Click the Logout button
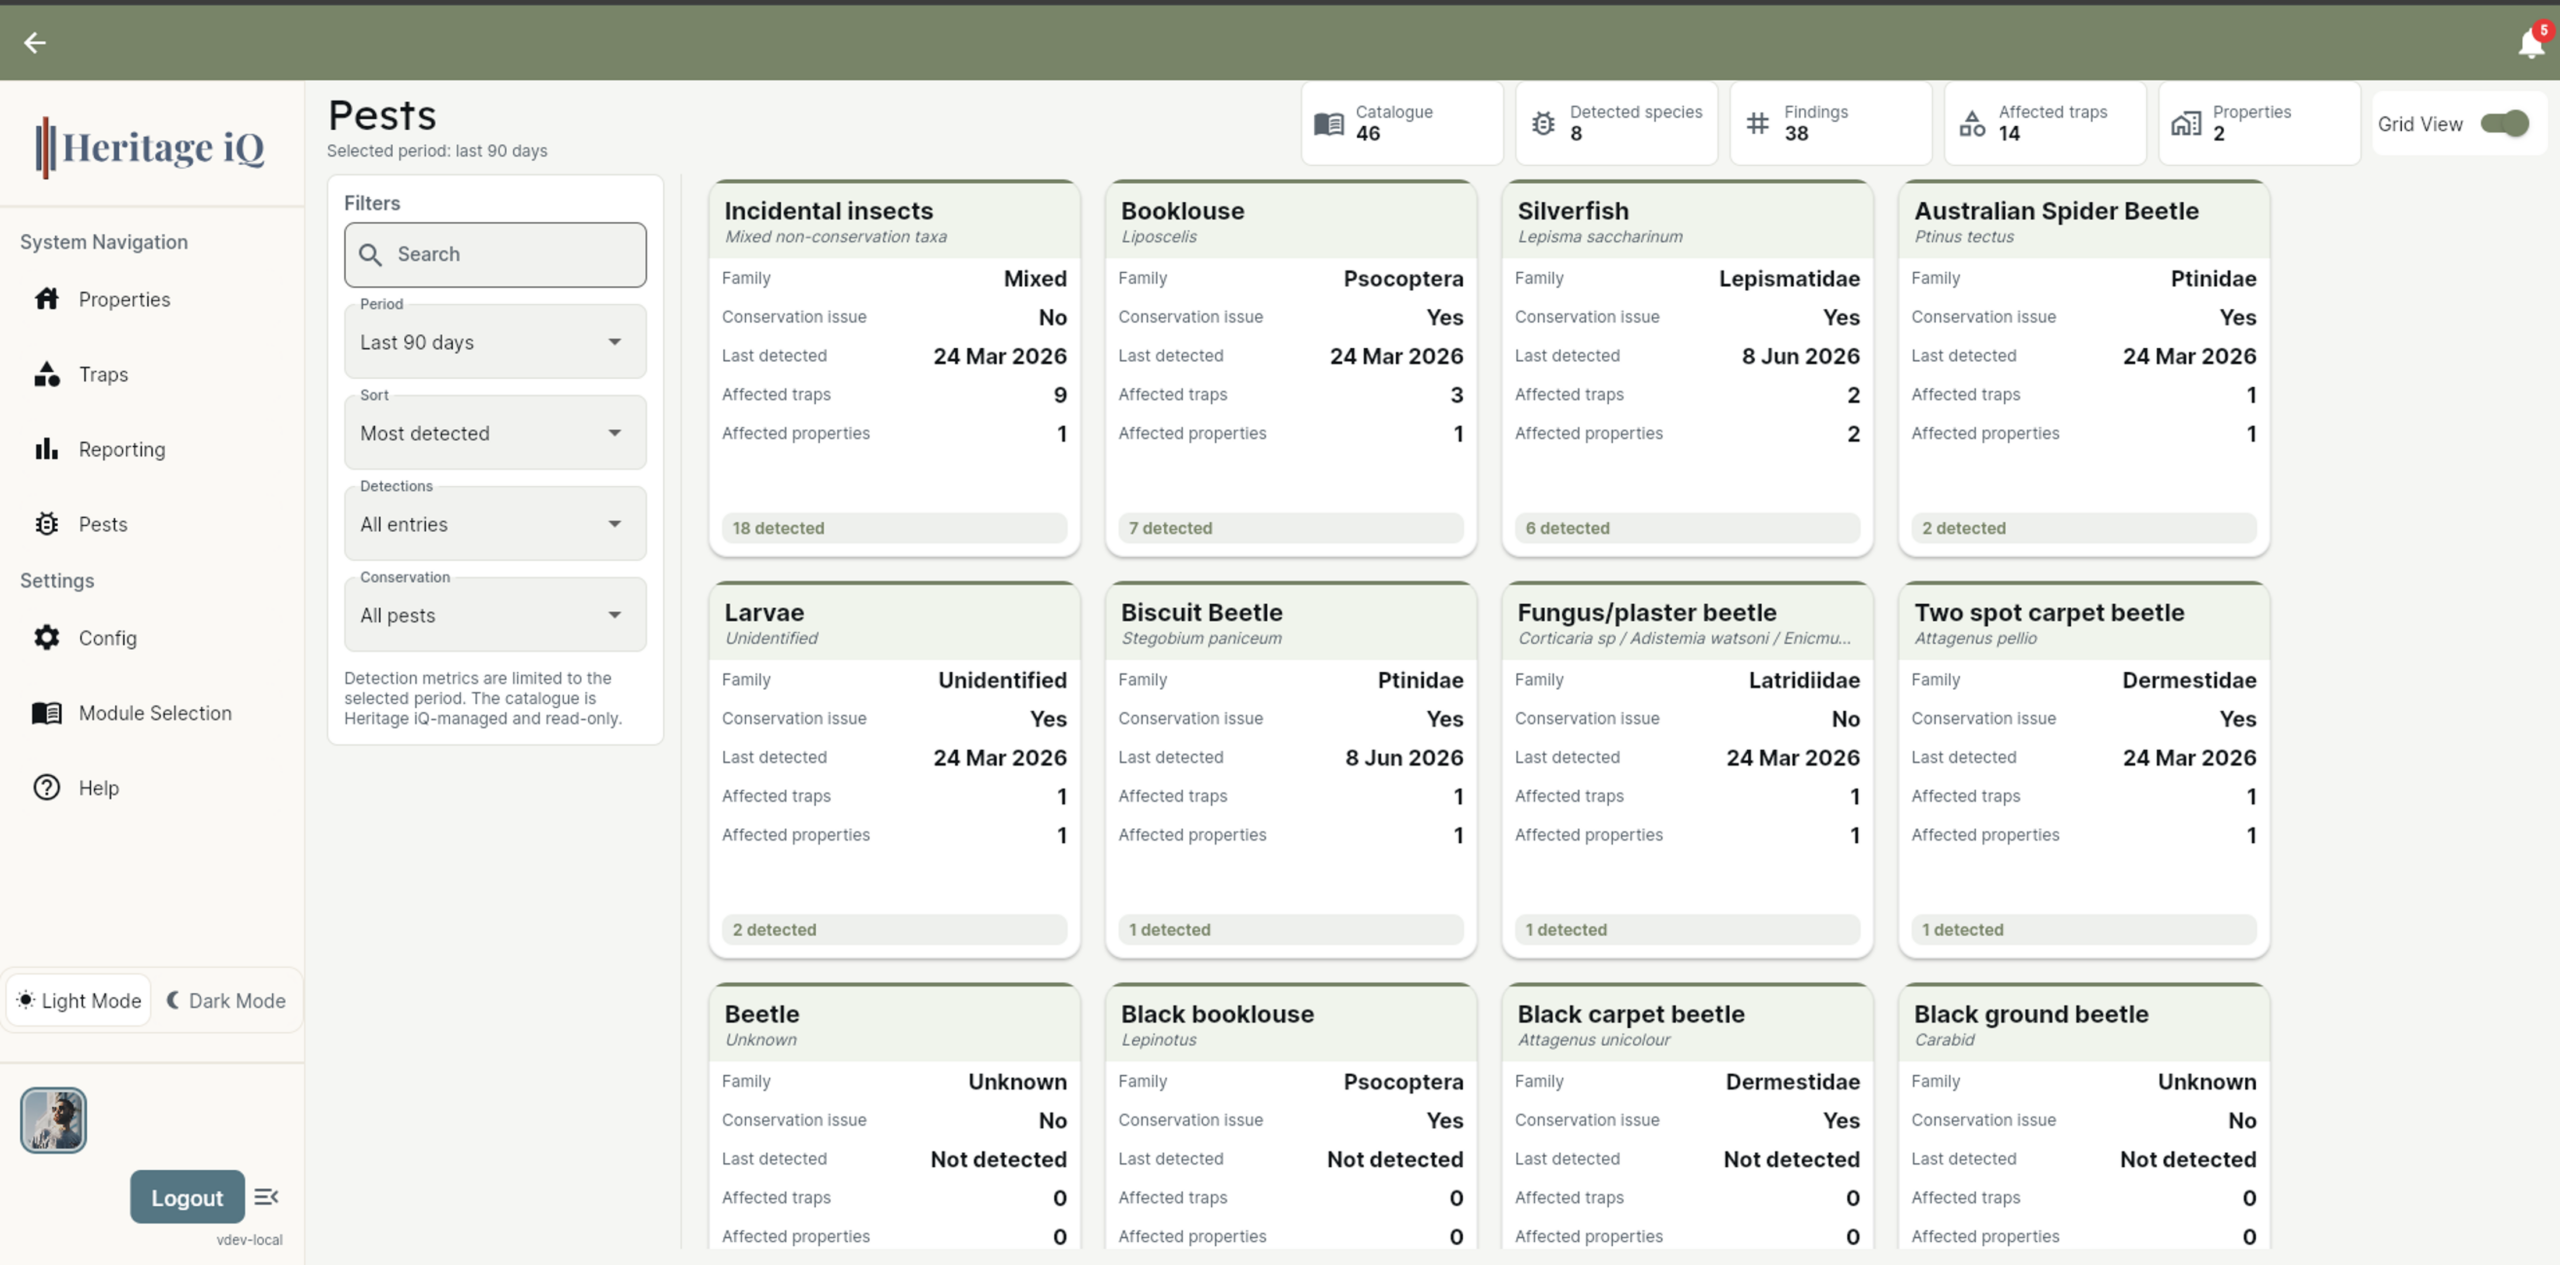Screen dimensions: 2560x1265 click(187, 1197)
